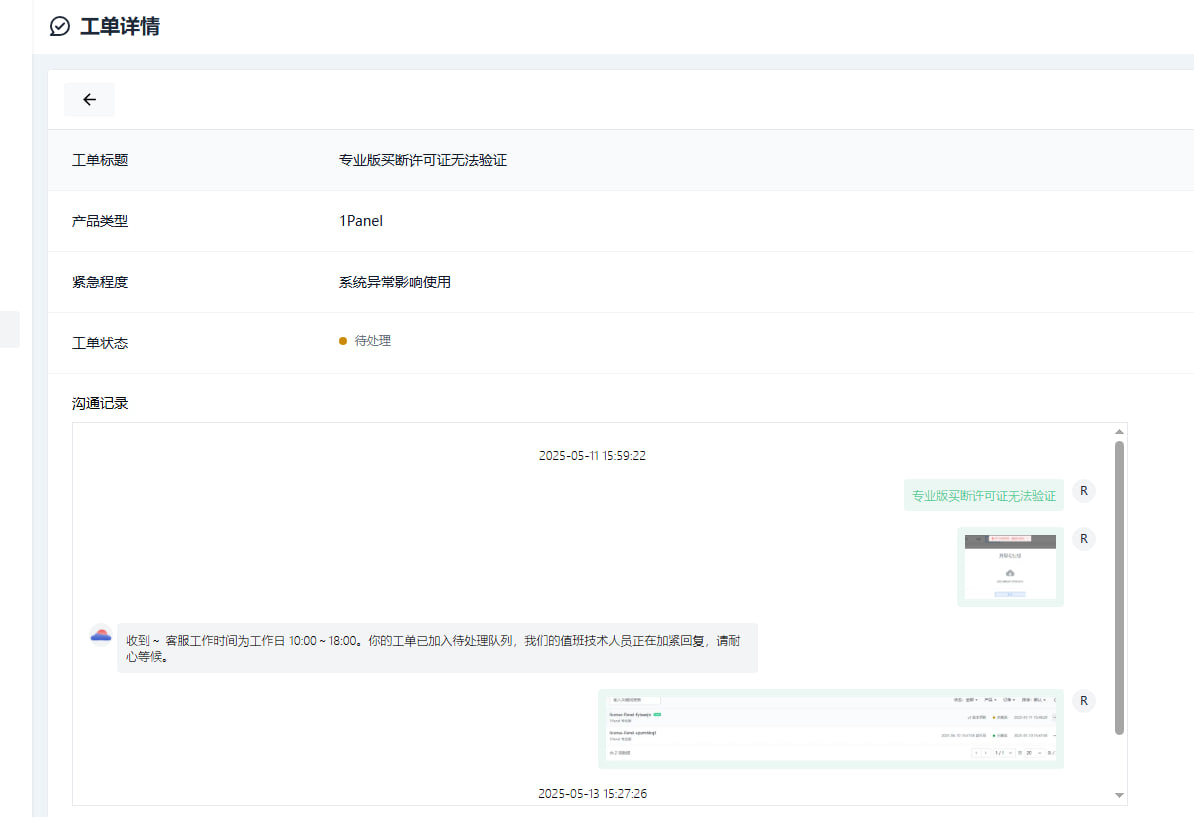Click the 待处理 status value
Screen dimensions: 1194x817
372,341
